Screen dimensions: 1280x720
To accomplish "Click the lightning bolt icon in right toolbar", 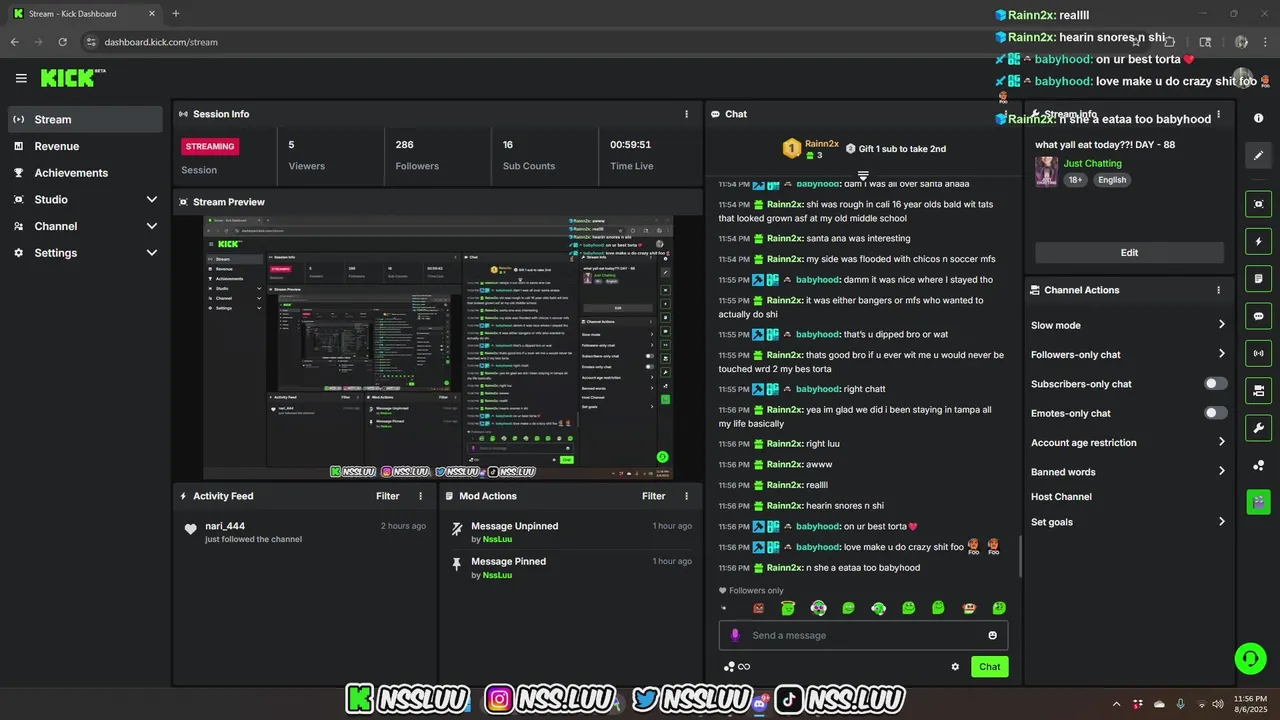I will pos(1258,241).
